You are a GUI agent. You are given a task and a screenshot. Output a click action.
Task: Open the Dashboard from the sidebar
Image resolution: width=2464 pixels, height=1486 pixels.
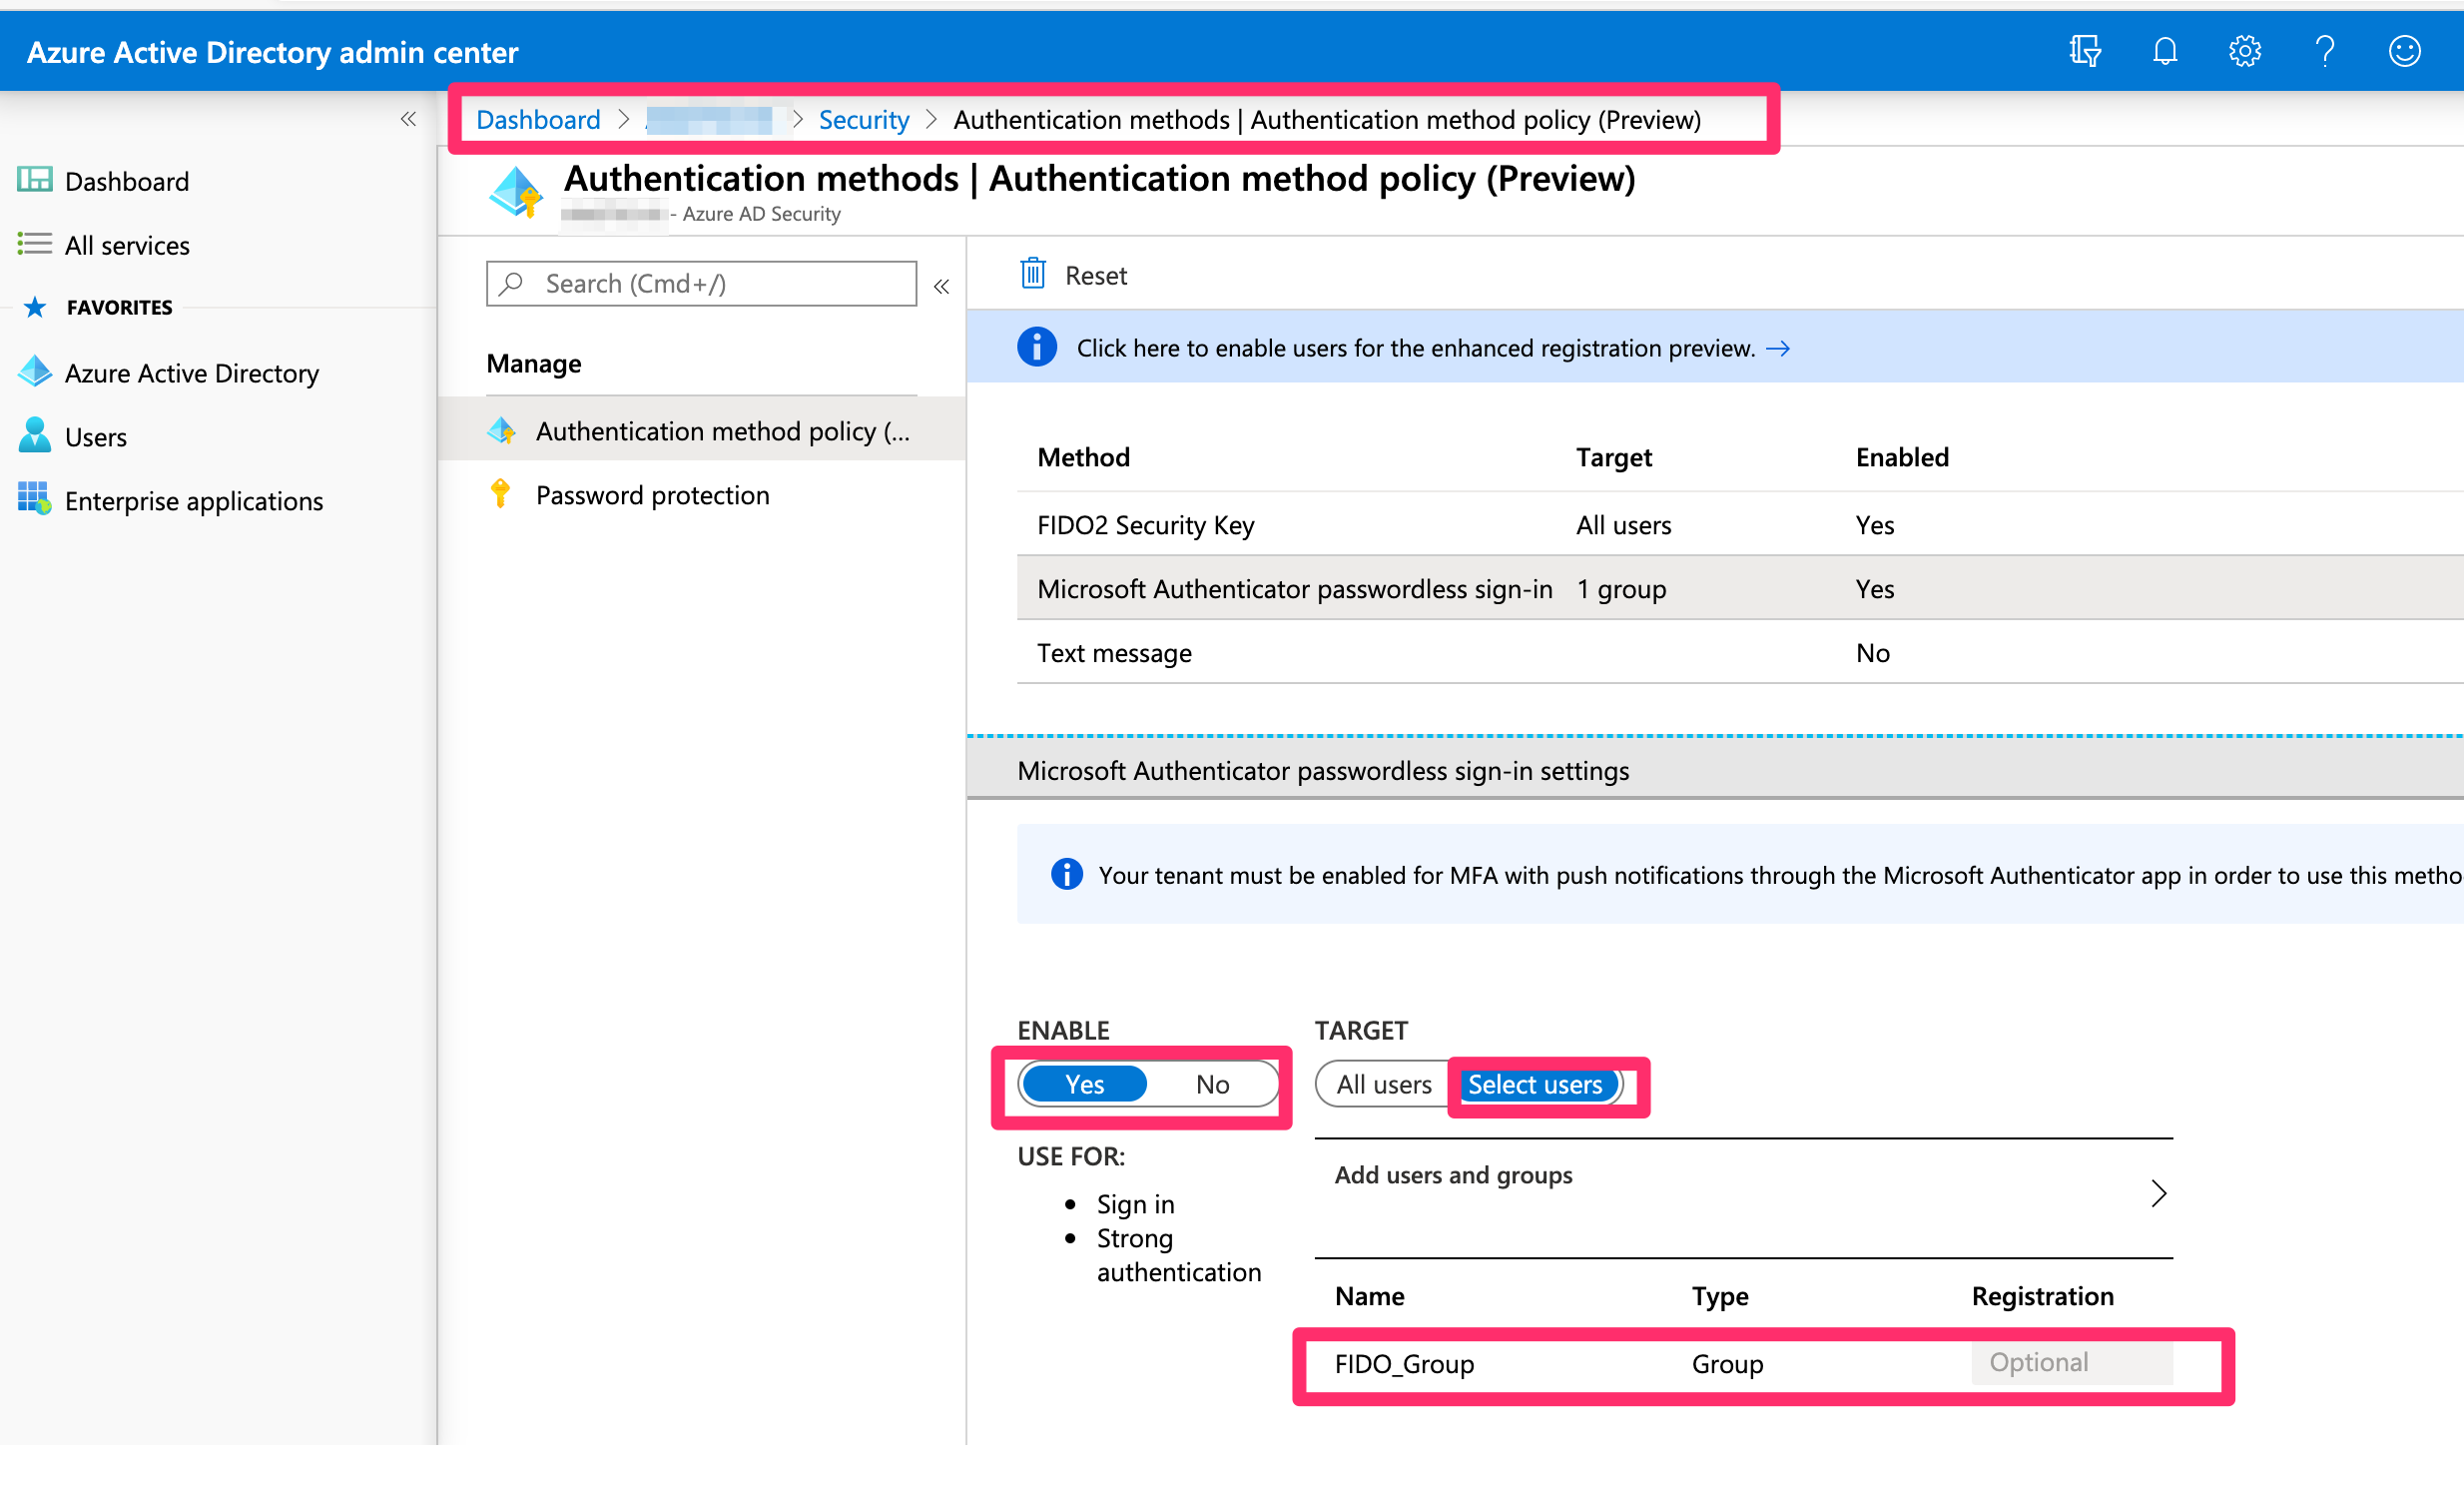point(126,181)
